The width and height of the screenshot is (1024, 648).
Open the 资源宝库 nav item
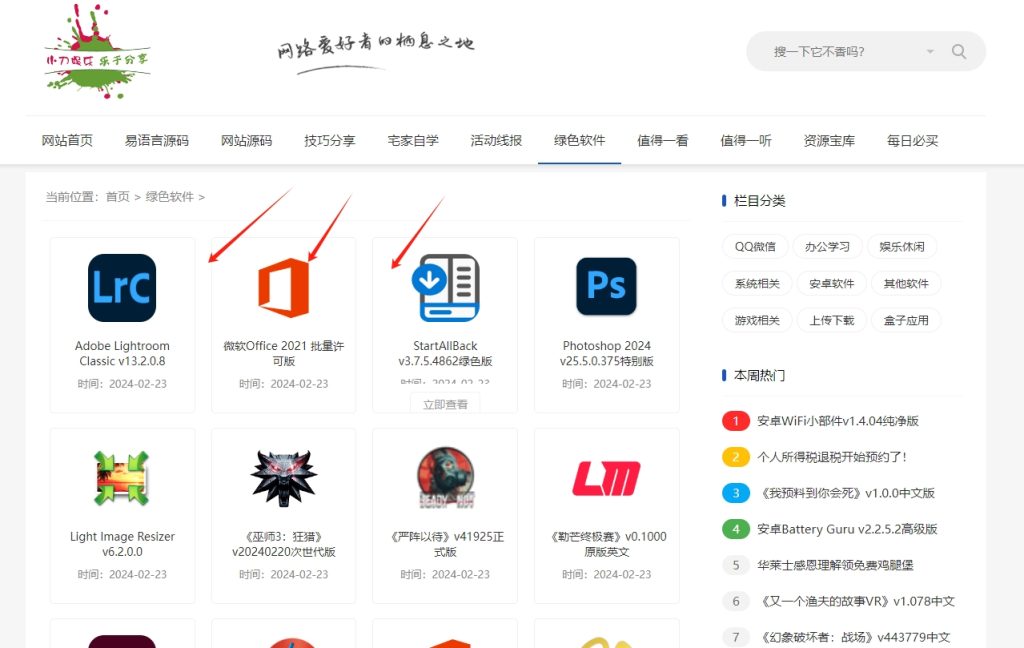(x=829, y=140)
